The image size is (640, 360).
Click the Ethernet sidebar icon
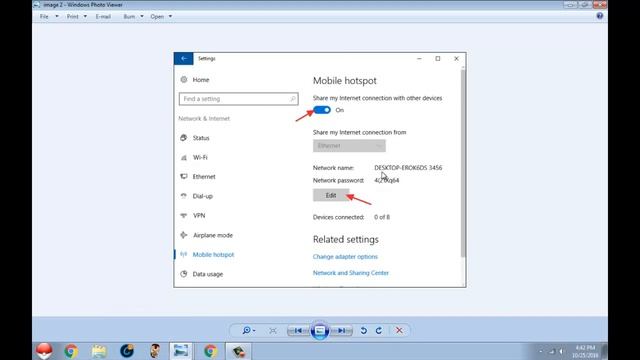coord(184,177)
